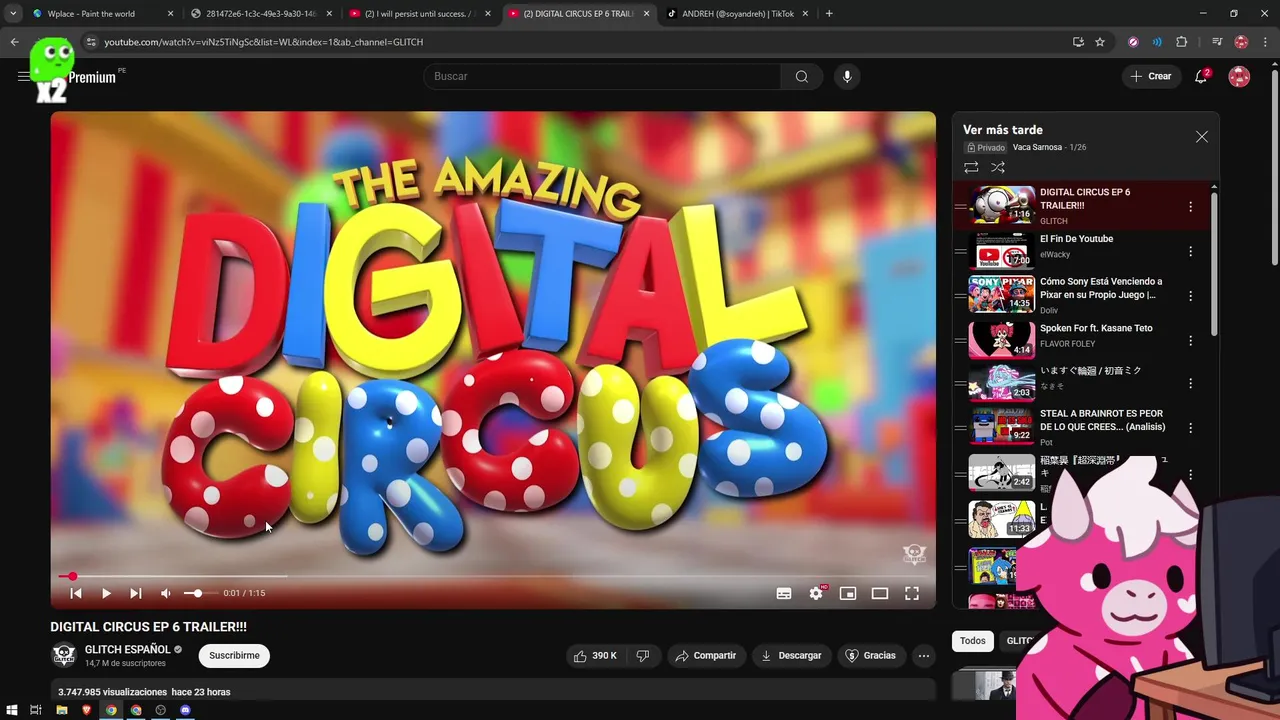This screenshot has width=1280, height=720.
Task: Switch to I will persist until success tab
Action: point(418,14)
